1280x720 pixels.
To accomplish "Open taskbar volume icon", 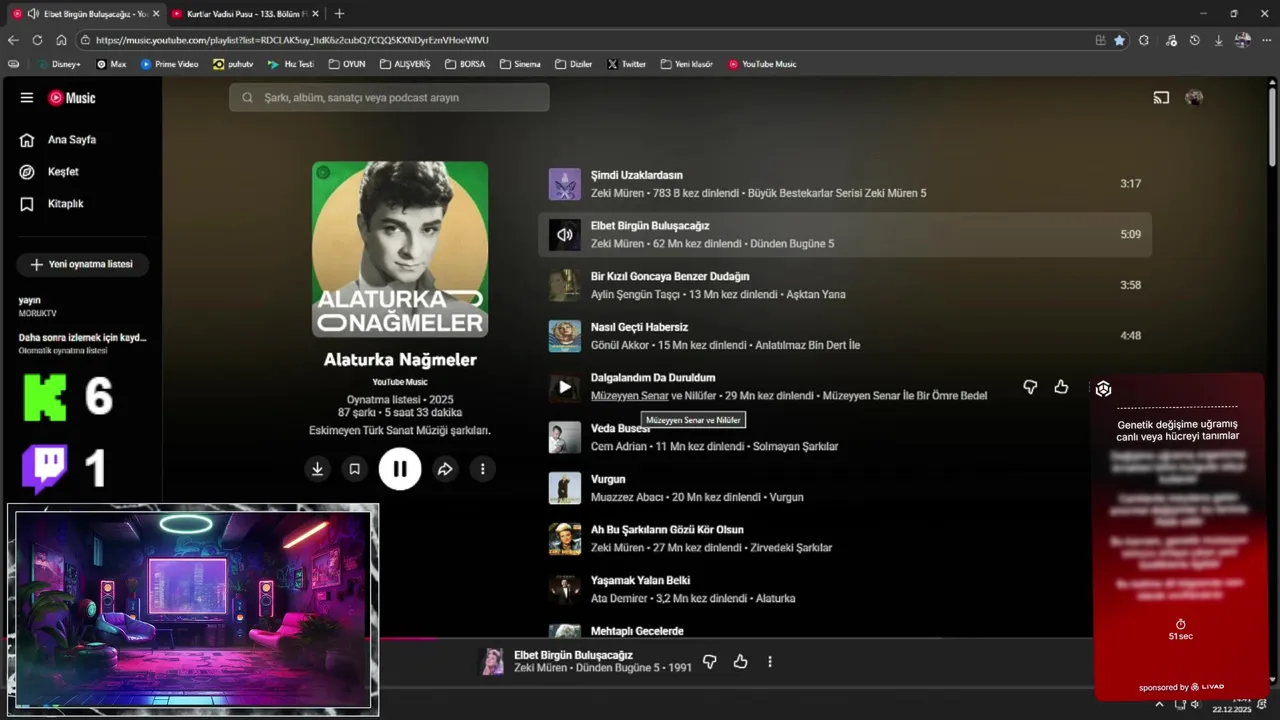I will [1194, 704].
